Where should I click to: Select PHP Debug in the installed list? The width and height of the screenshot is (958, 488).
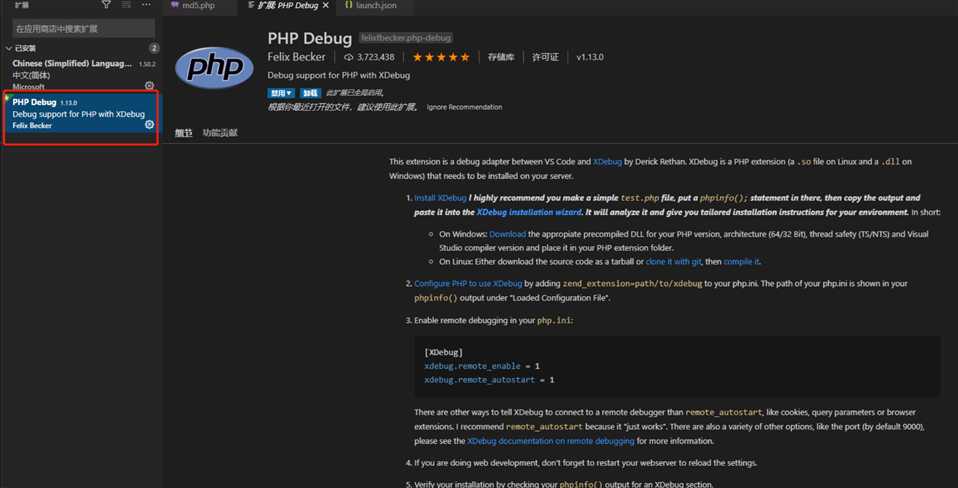coord(82,113)
